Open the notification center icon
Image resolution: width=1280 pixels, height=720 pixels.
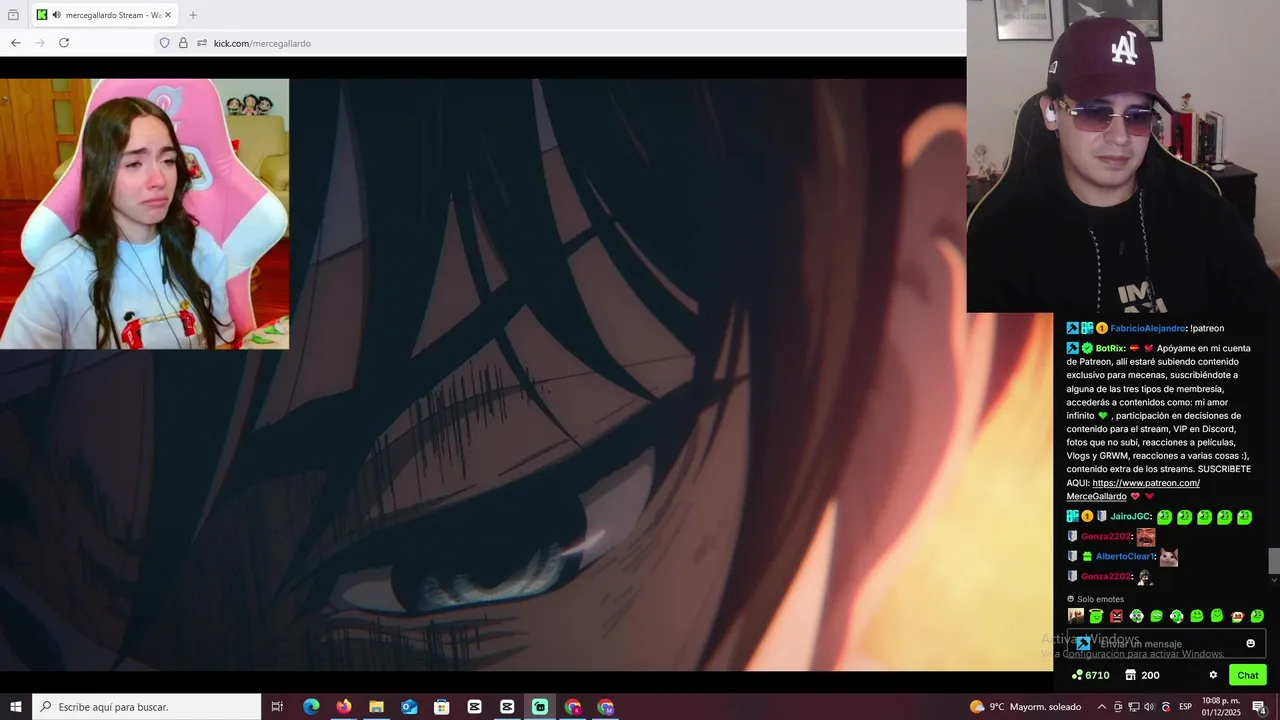pyautogui.click(x=1259, y=707)
